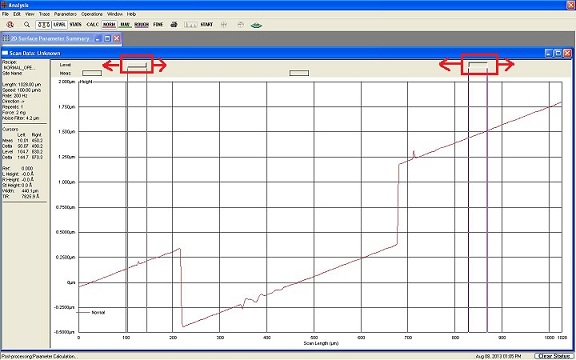Select the 2D Surface Parameter Summary window tab
576x360 pixels.
[50, 39]
